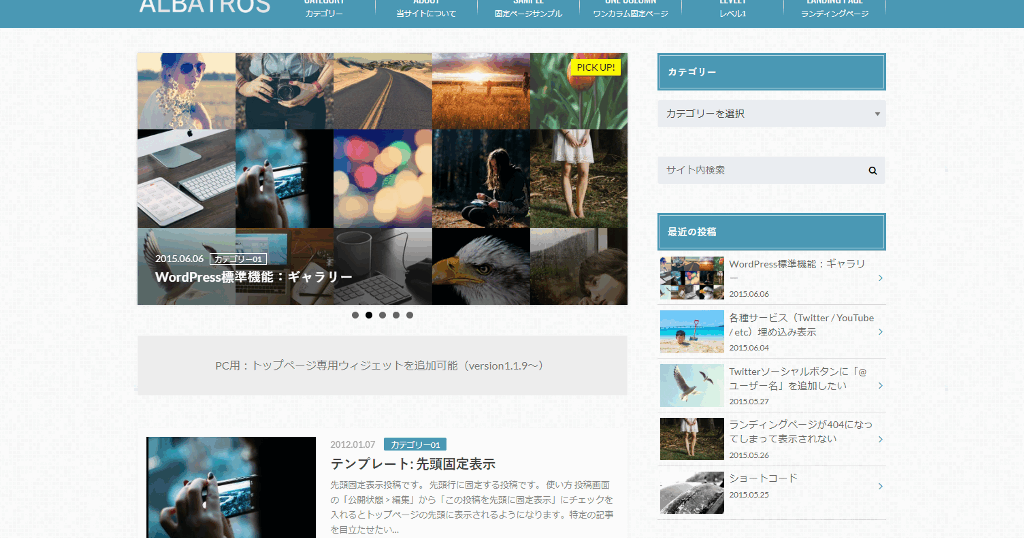Click the カテゴリー sidebar widget heading
The width and height of the screenshot is (1024, 538).
[x=771, y=72]
